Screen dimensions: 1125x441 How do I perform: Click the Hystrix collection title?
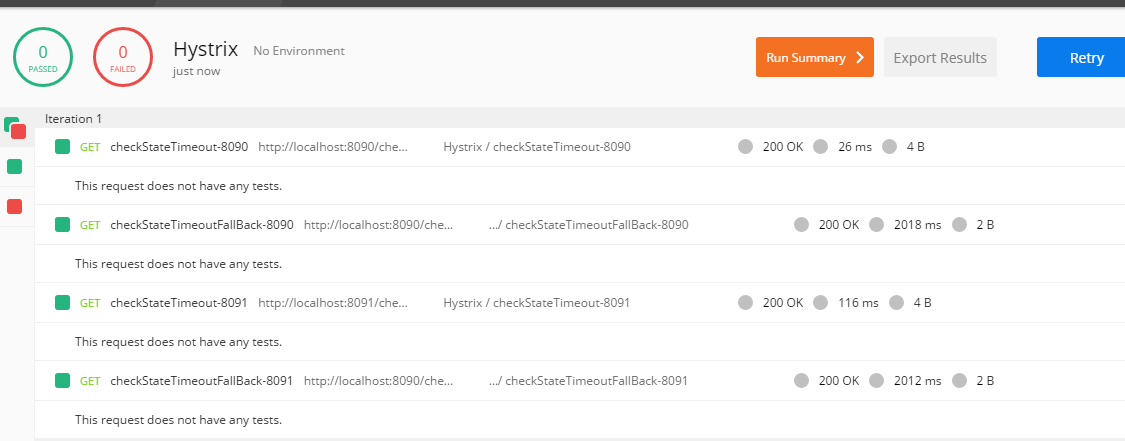(205, 49)
